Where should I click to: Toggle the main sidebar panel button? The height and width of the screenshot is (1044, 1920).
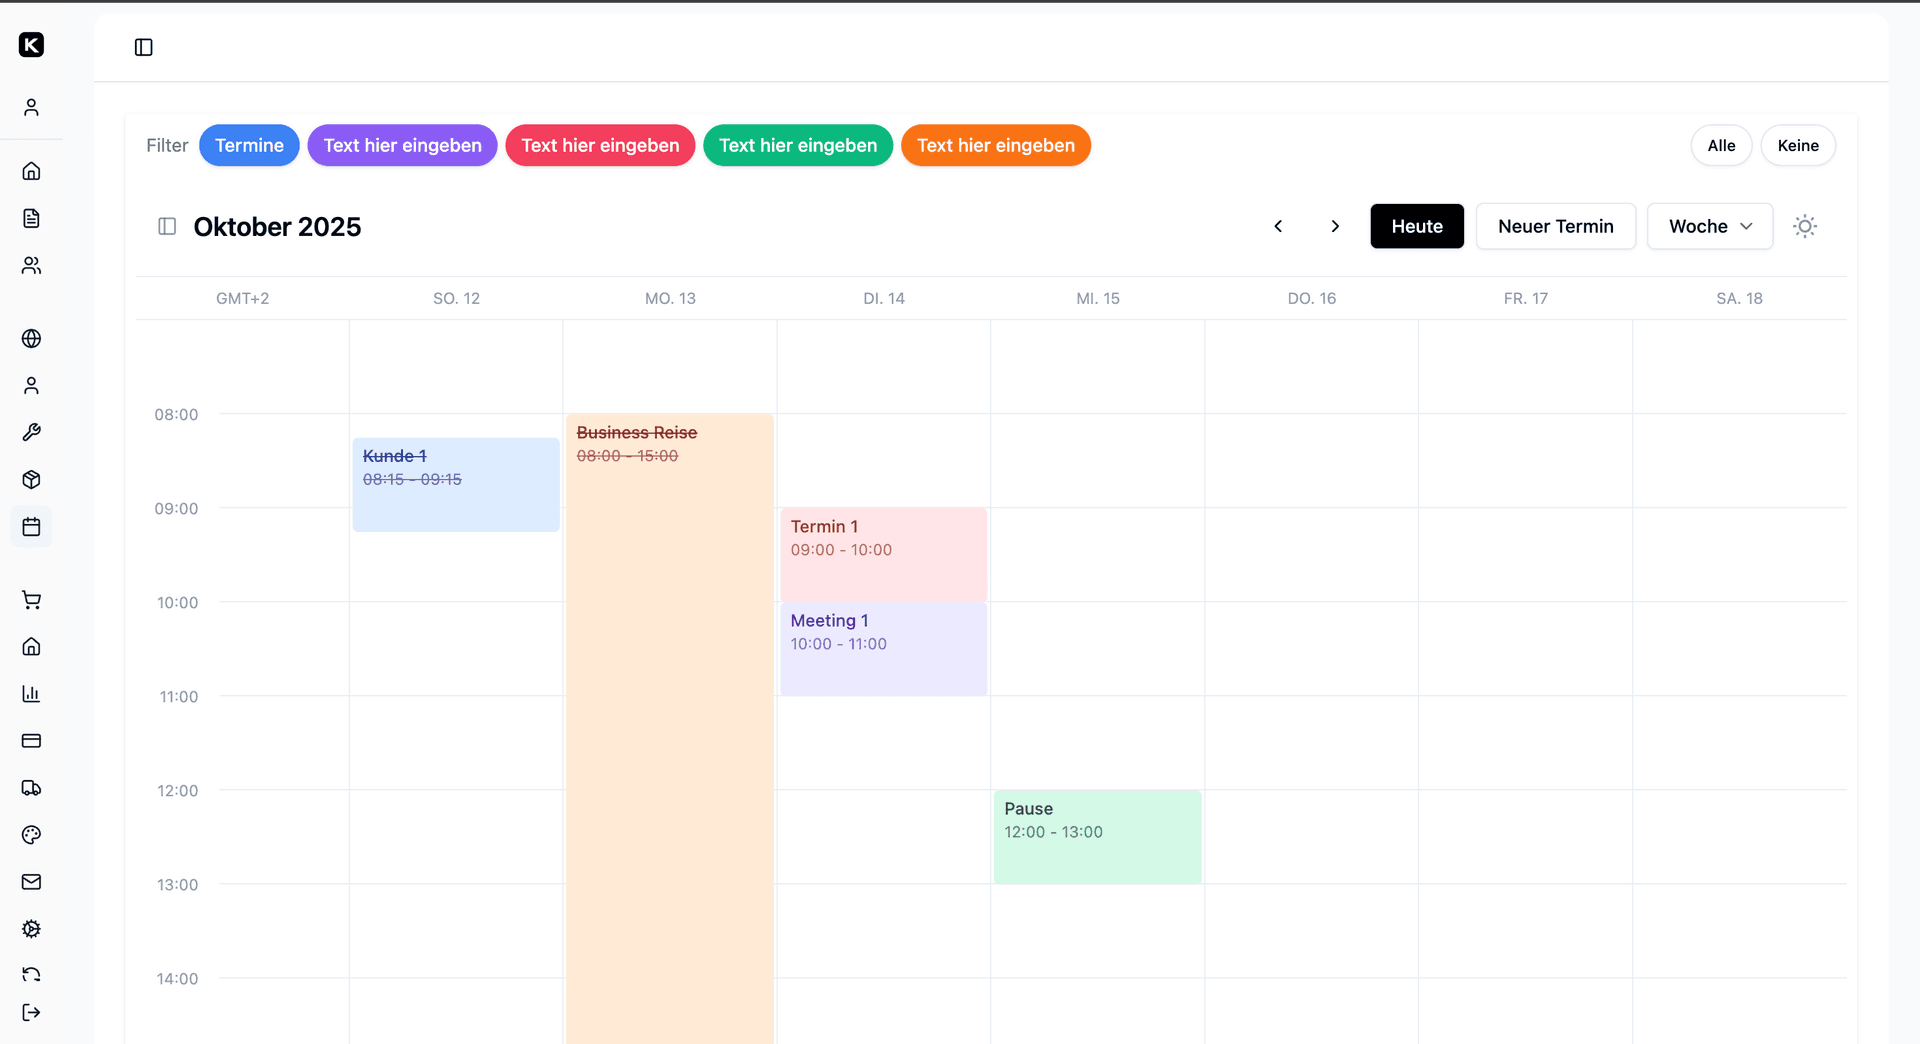(x=144, y=48)
